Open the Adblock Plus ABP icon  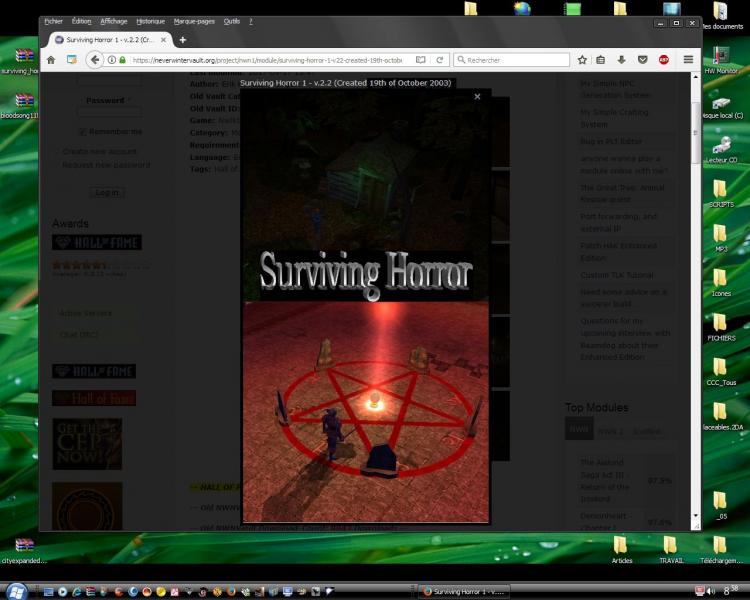click(x=663, y=60)
